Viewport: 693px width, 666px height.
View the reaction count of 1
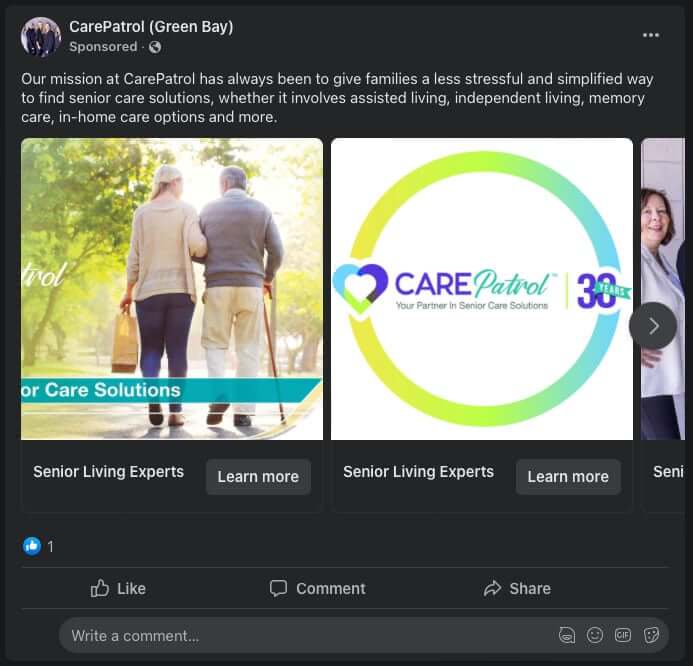tap(50, 546)
